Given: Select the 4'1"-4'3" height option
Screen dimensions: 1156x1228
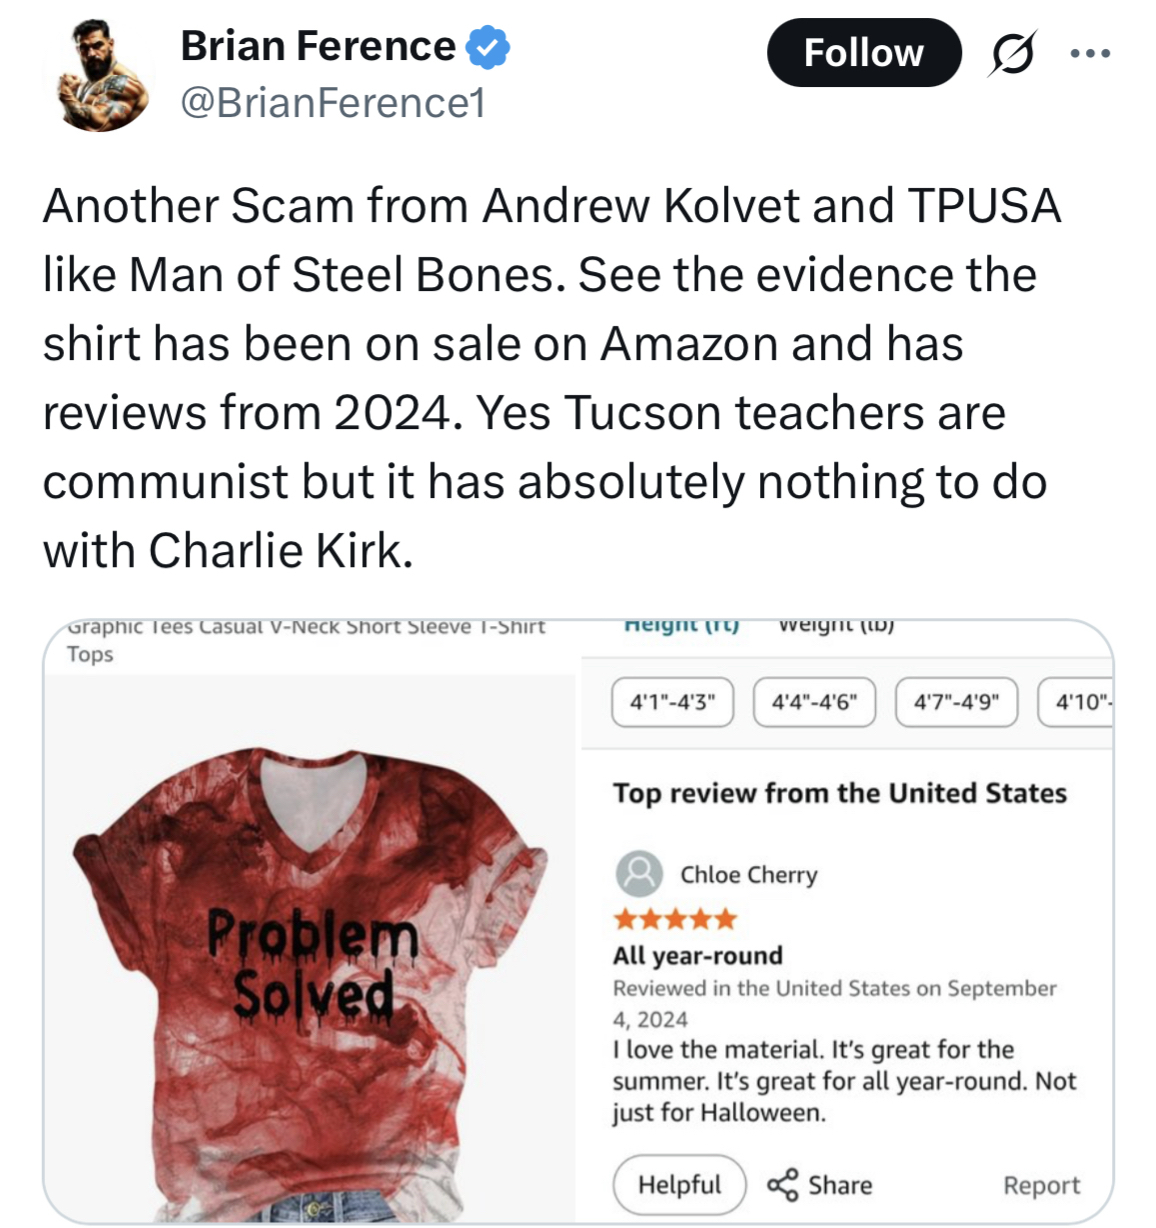Looking at the screenshot, I should 673,702.
